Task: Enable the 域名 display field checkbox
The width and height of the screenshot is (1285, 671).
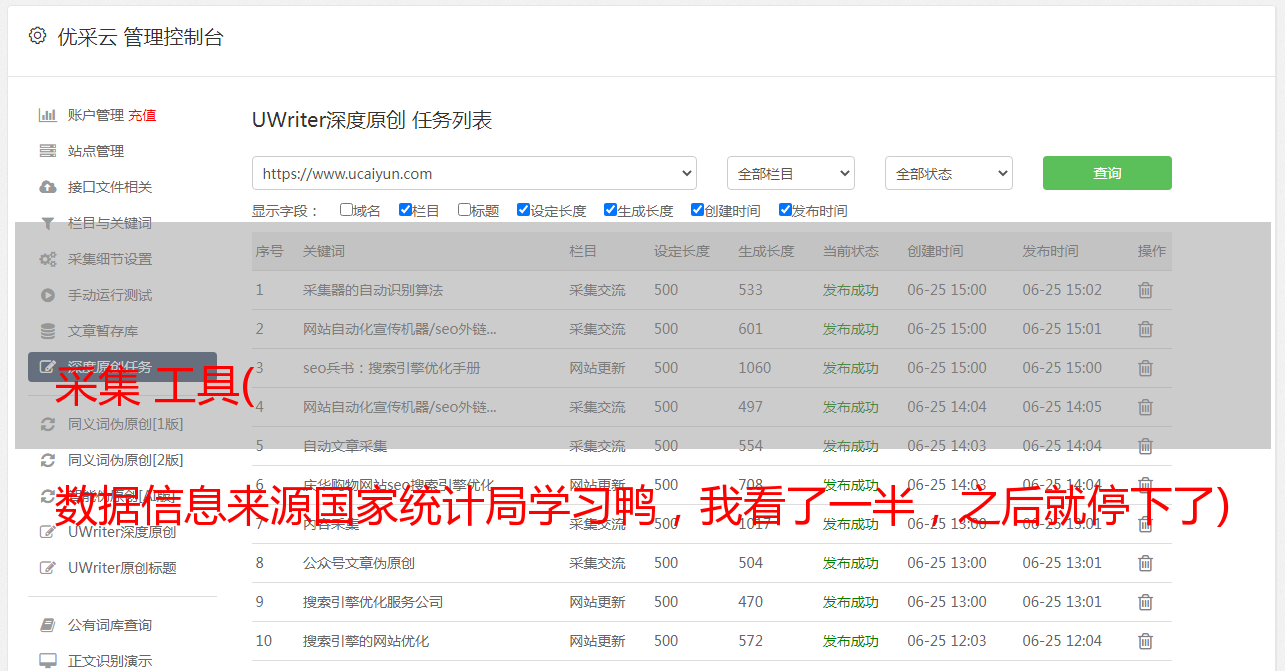Action: [346, 210]
